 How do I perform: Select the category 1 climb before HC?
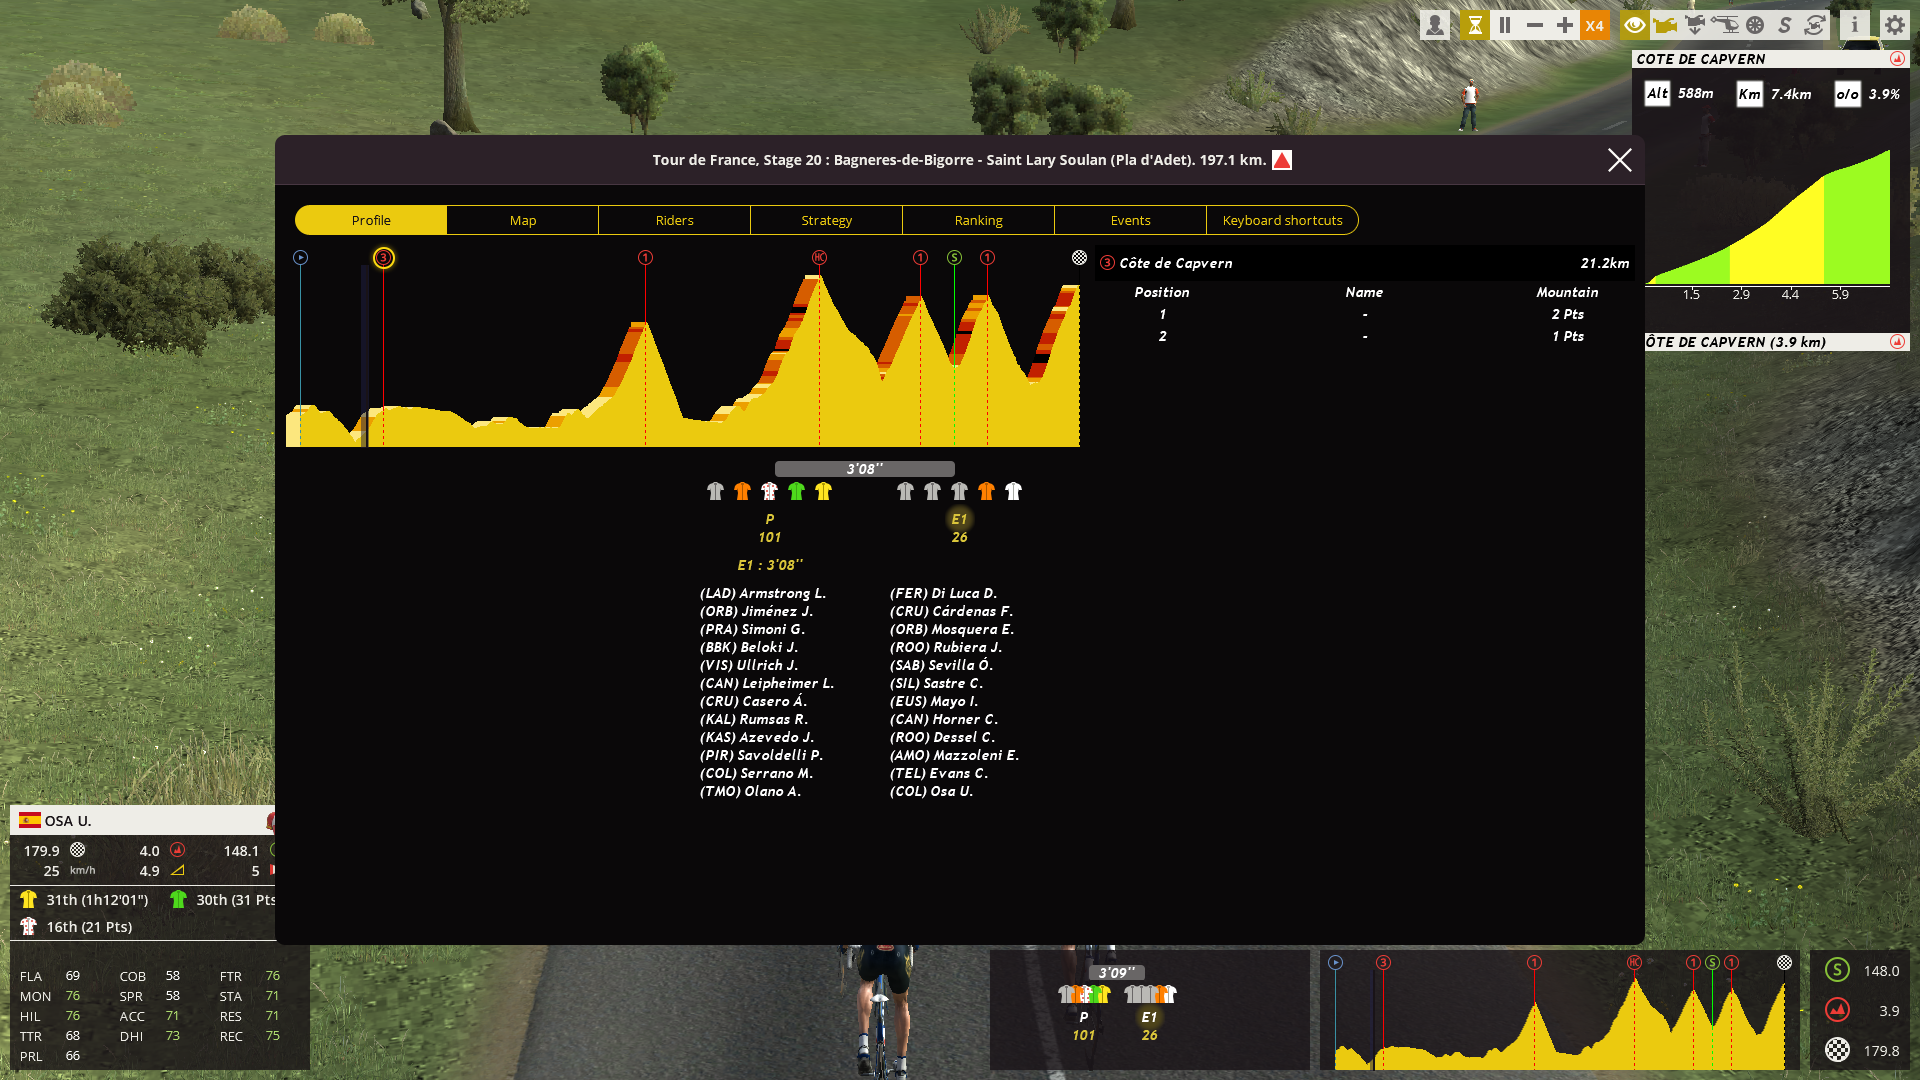tap(646, 258)
